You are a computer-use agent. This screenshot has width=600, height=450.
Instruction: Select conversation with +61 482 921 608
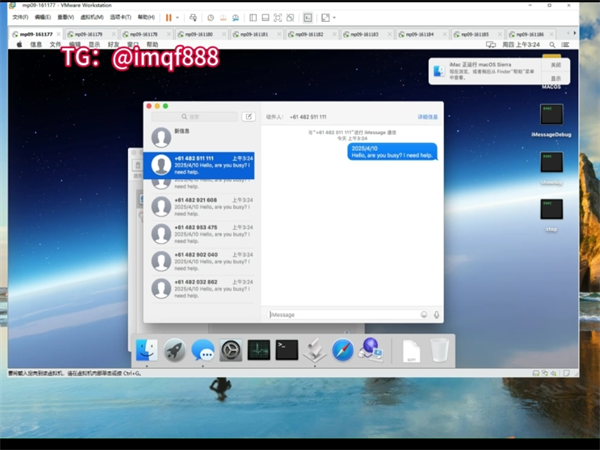[200, 206]
